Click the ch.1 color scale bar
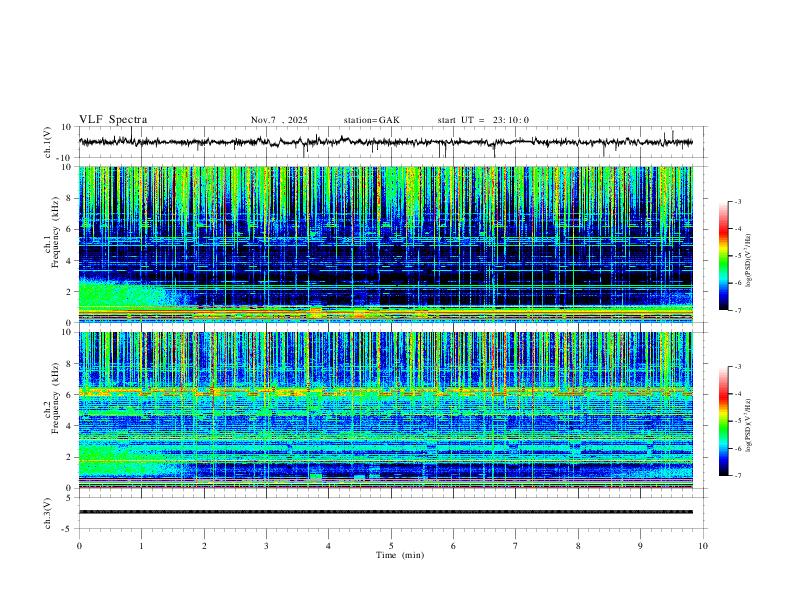The width and height of the screenshot is (792, 612). (723, 256)
